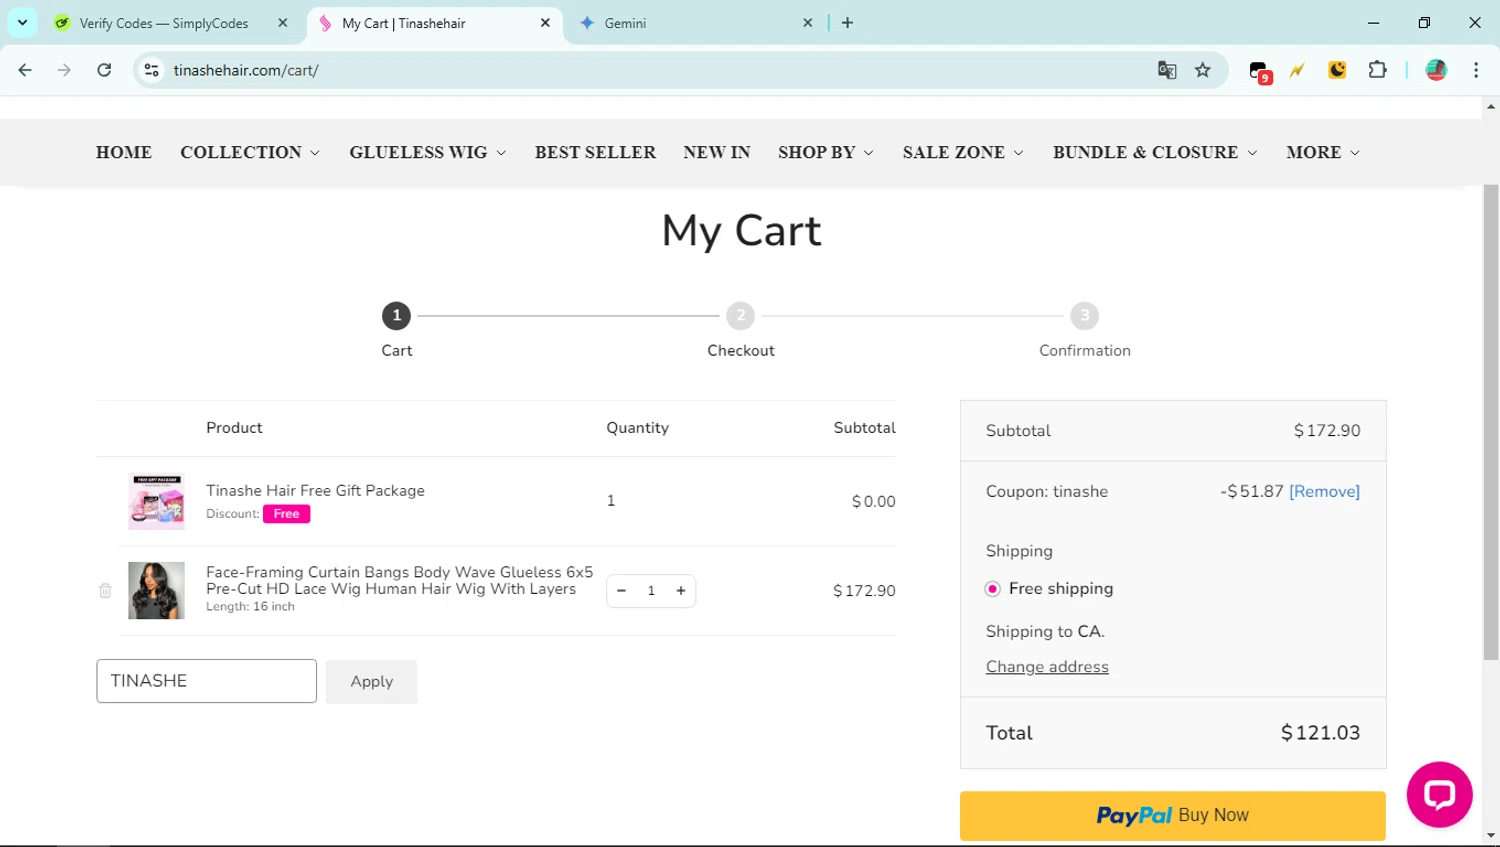The image size is (1500, 847).
Task: Click step 3 Confirmation circle
Action: tap(1084, 316)
